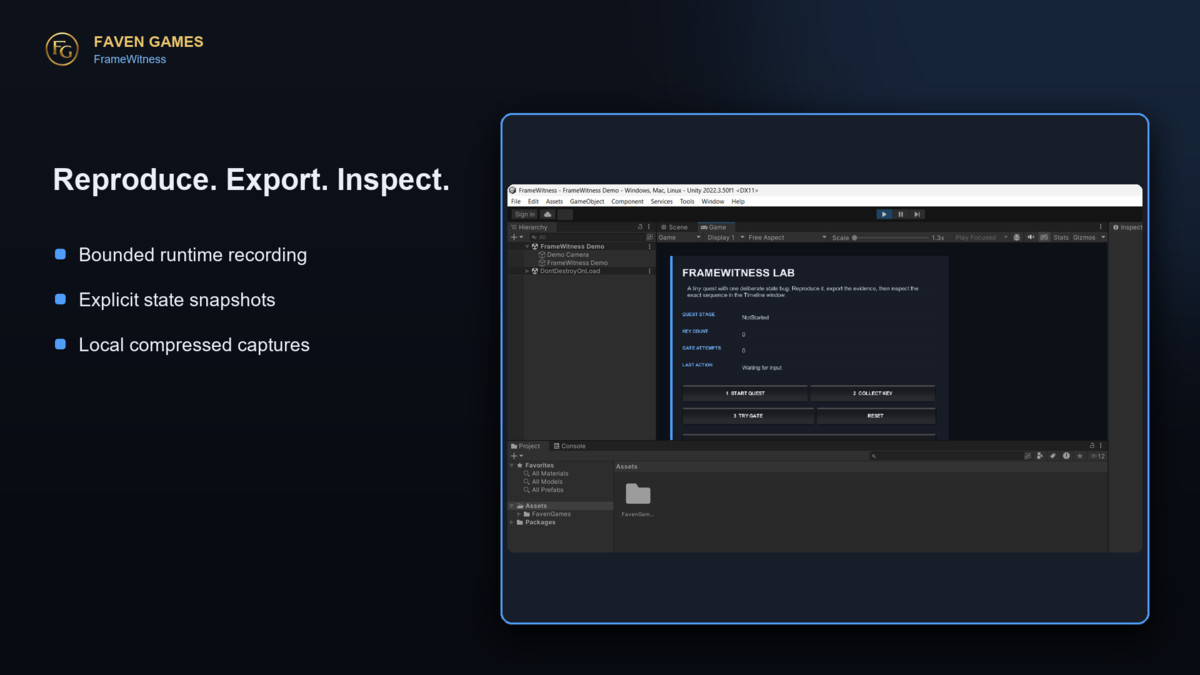Open the Inspector tab
Image resolution: width=1200 pixels, height=675 pixels.
tap(1127, 227)
